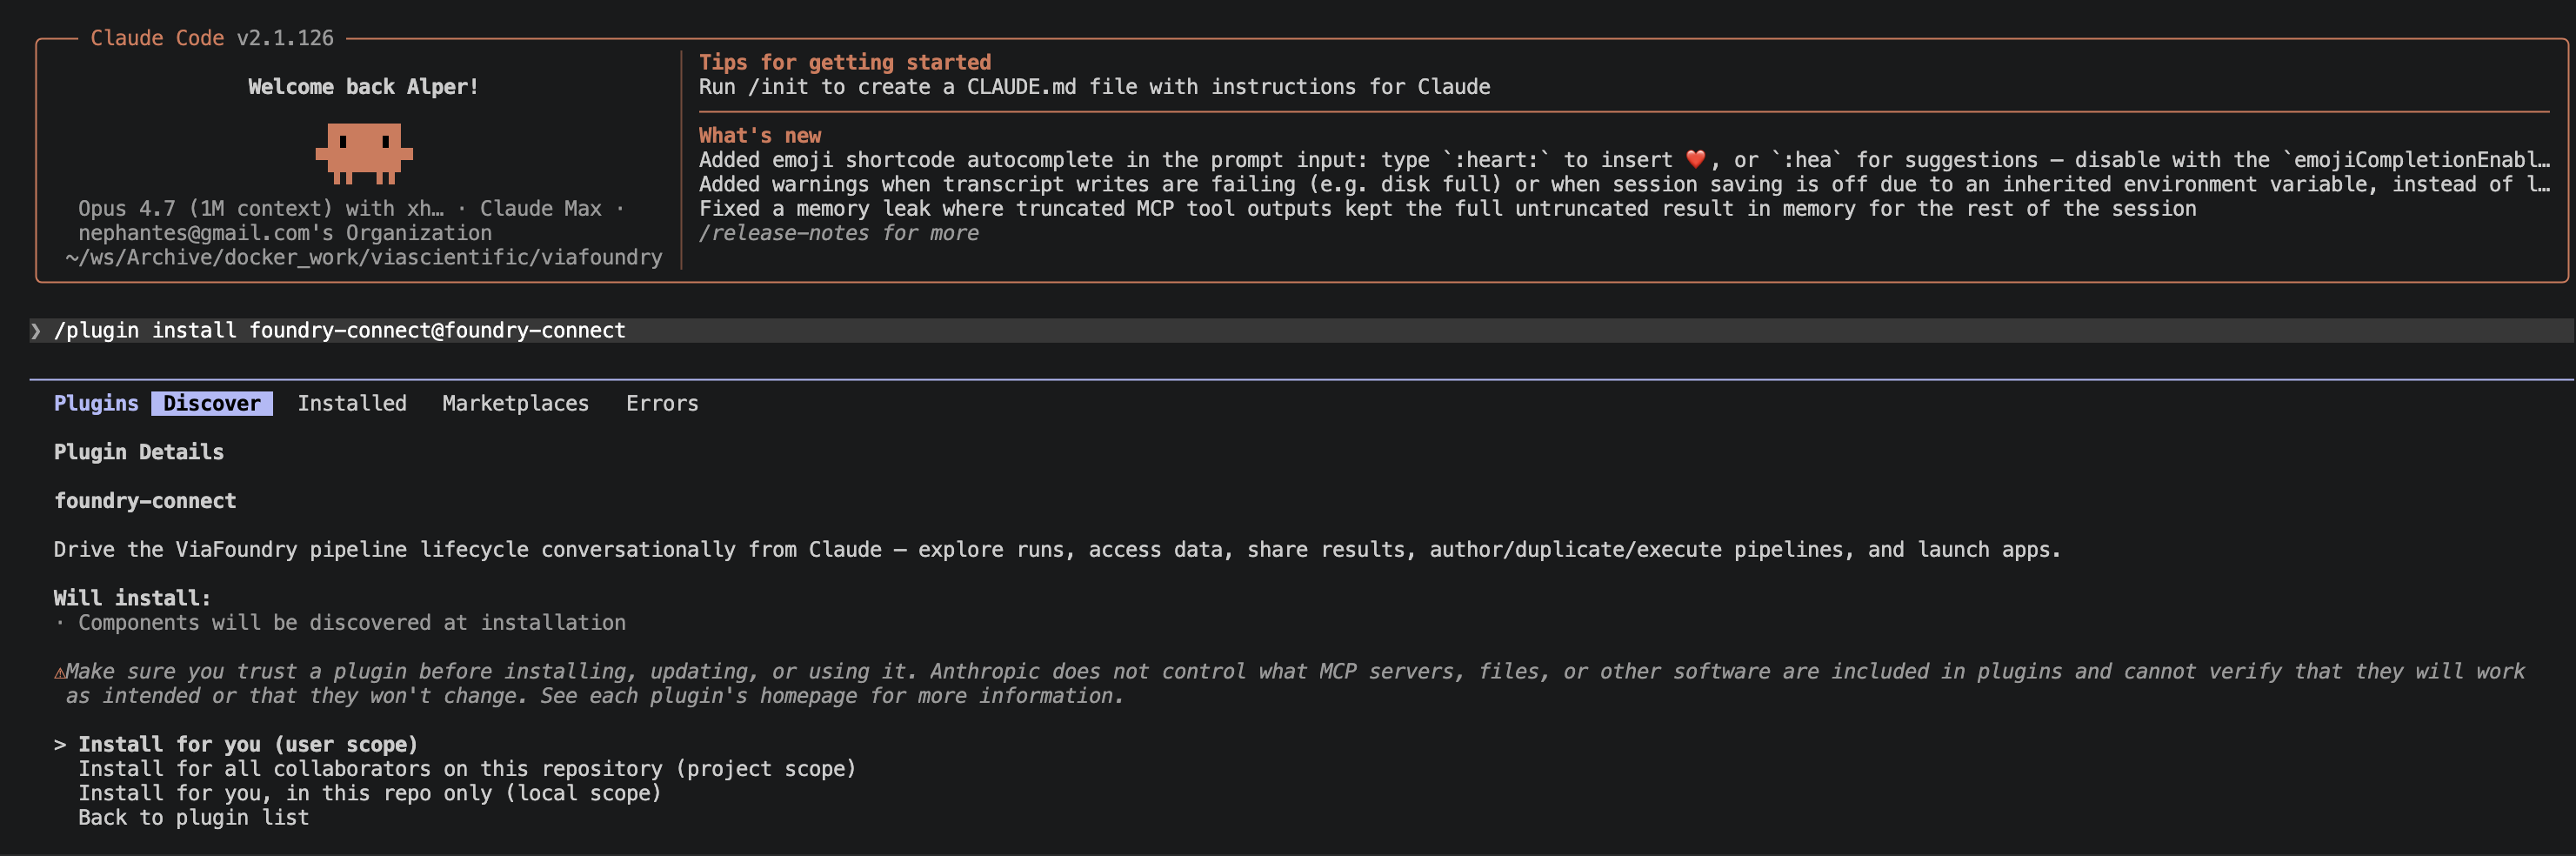The height and width of the screenshot is (856, 2576).
Task: Choose Install for all collaborators (project scope)
Action: (x=467, y=769)
